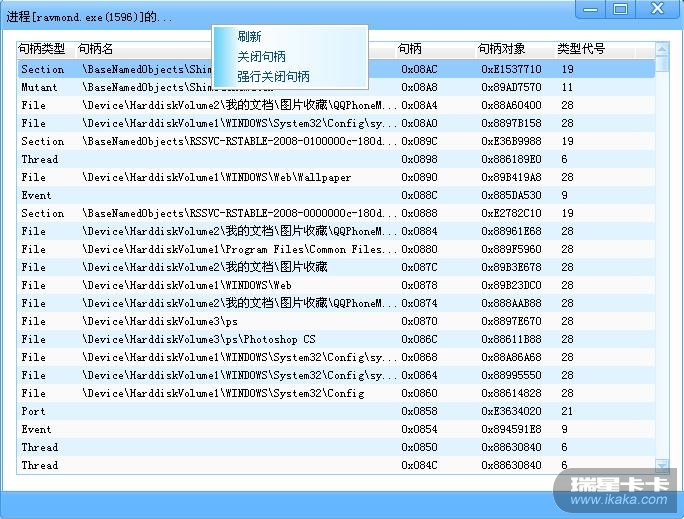The image size is (684, 519).
Task: Select the Section row with handle 0x089C
Action: pyautogui.click(x=336, y=141)
